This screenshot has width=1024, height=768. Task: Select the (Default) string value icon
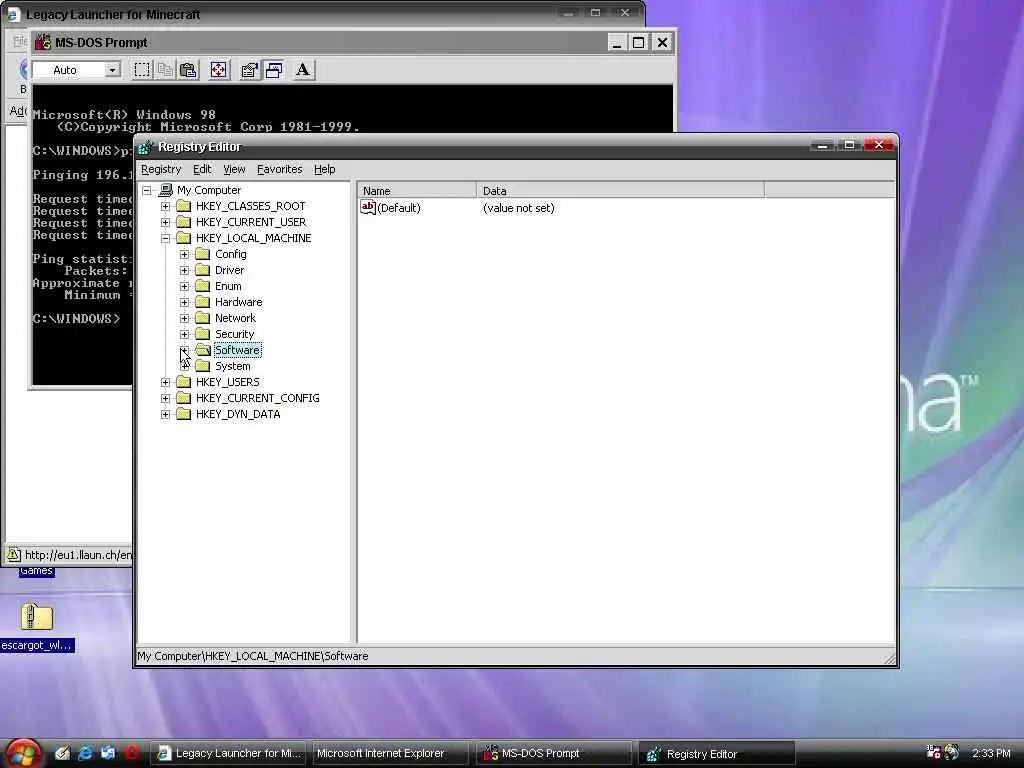[368, 208]
